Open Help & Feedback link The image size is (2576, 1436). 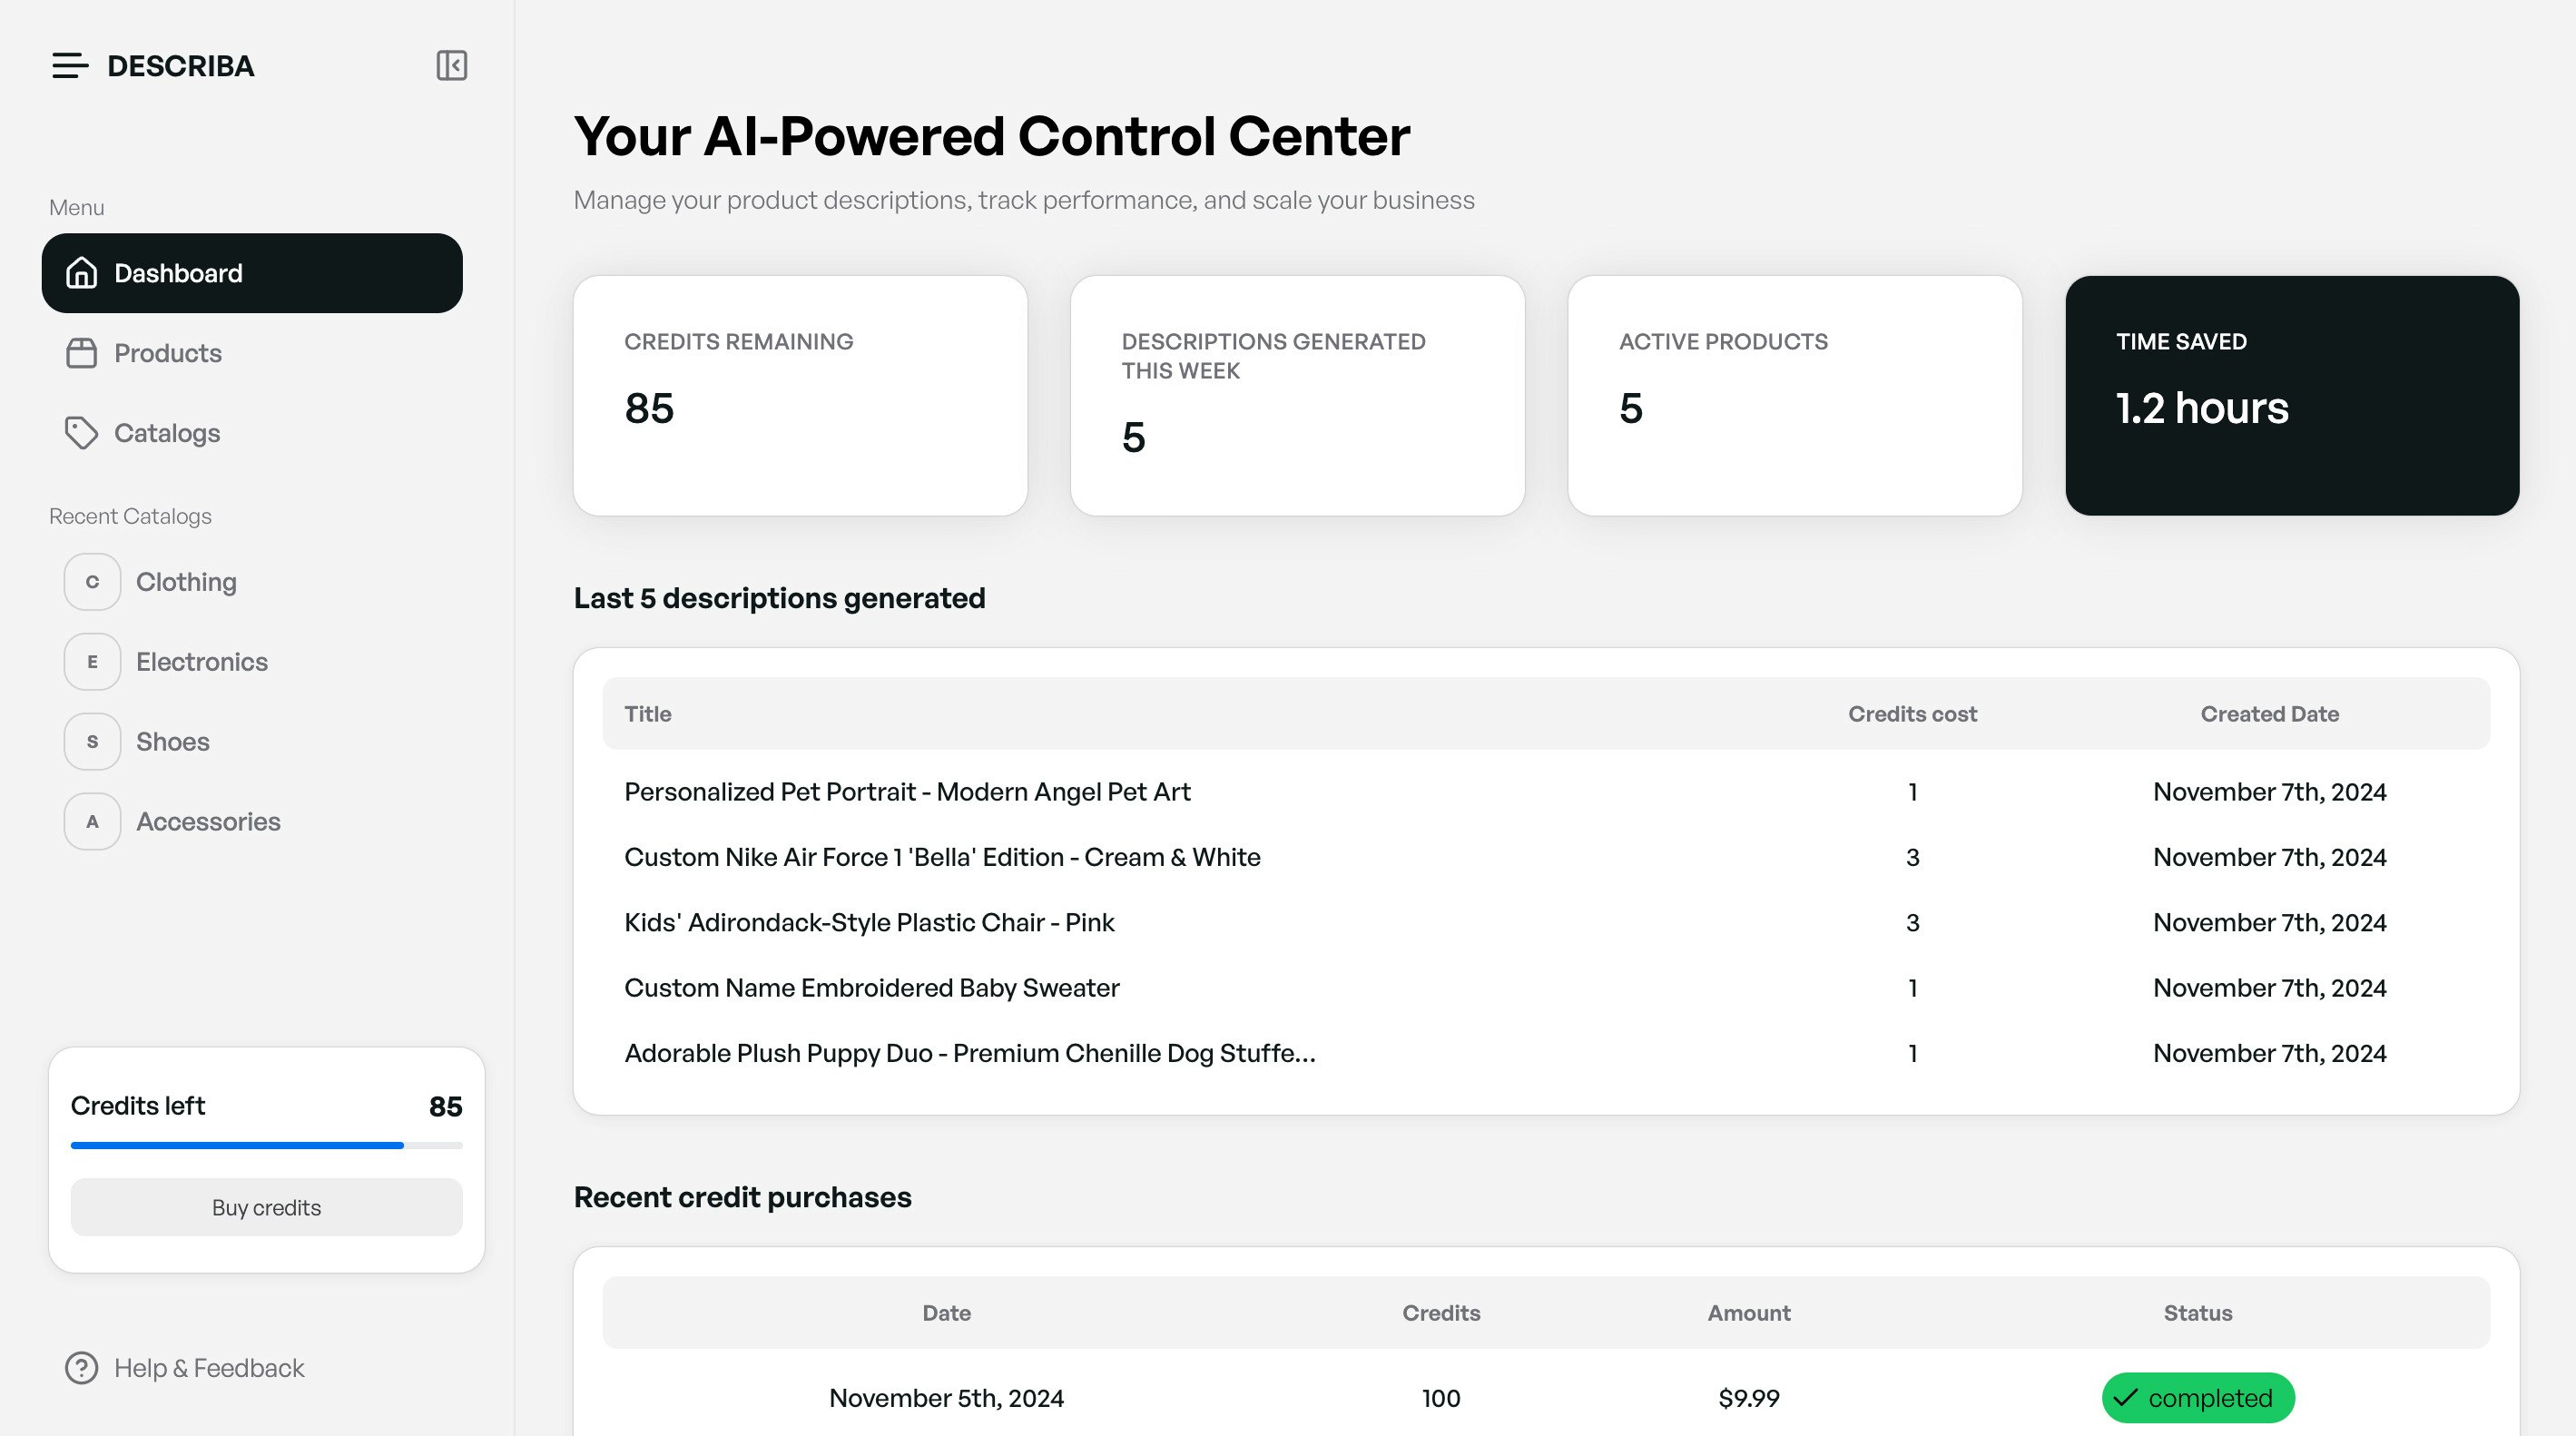click(209, 1368)
